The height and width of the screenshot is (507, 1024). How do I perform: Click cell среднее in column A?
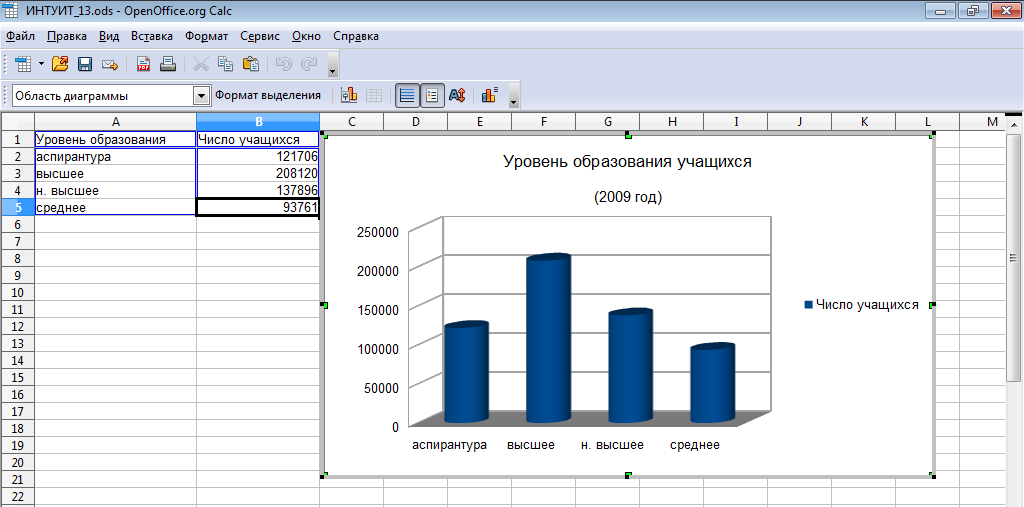coord(116,208)
